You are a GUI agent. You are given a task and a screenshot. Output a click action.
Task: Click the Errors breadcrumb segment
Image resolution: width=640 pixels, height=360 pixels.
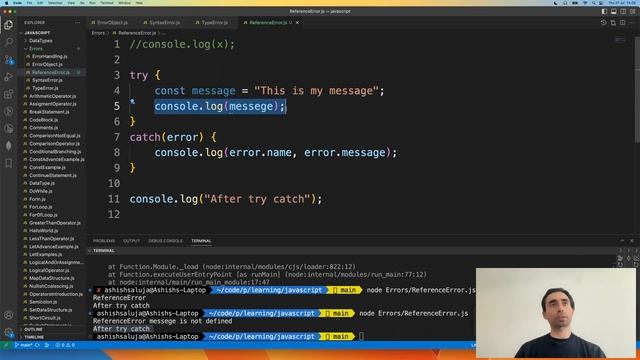(x=98, y=33)
